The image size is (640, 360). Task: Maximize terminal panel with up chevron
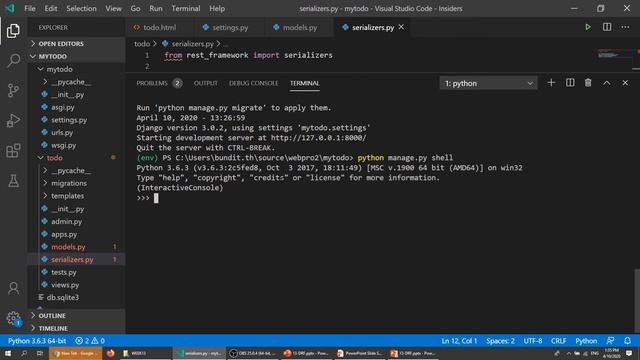(x=607, y=83)
